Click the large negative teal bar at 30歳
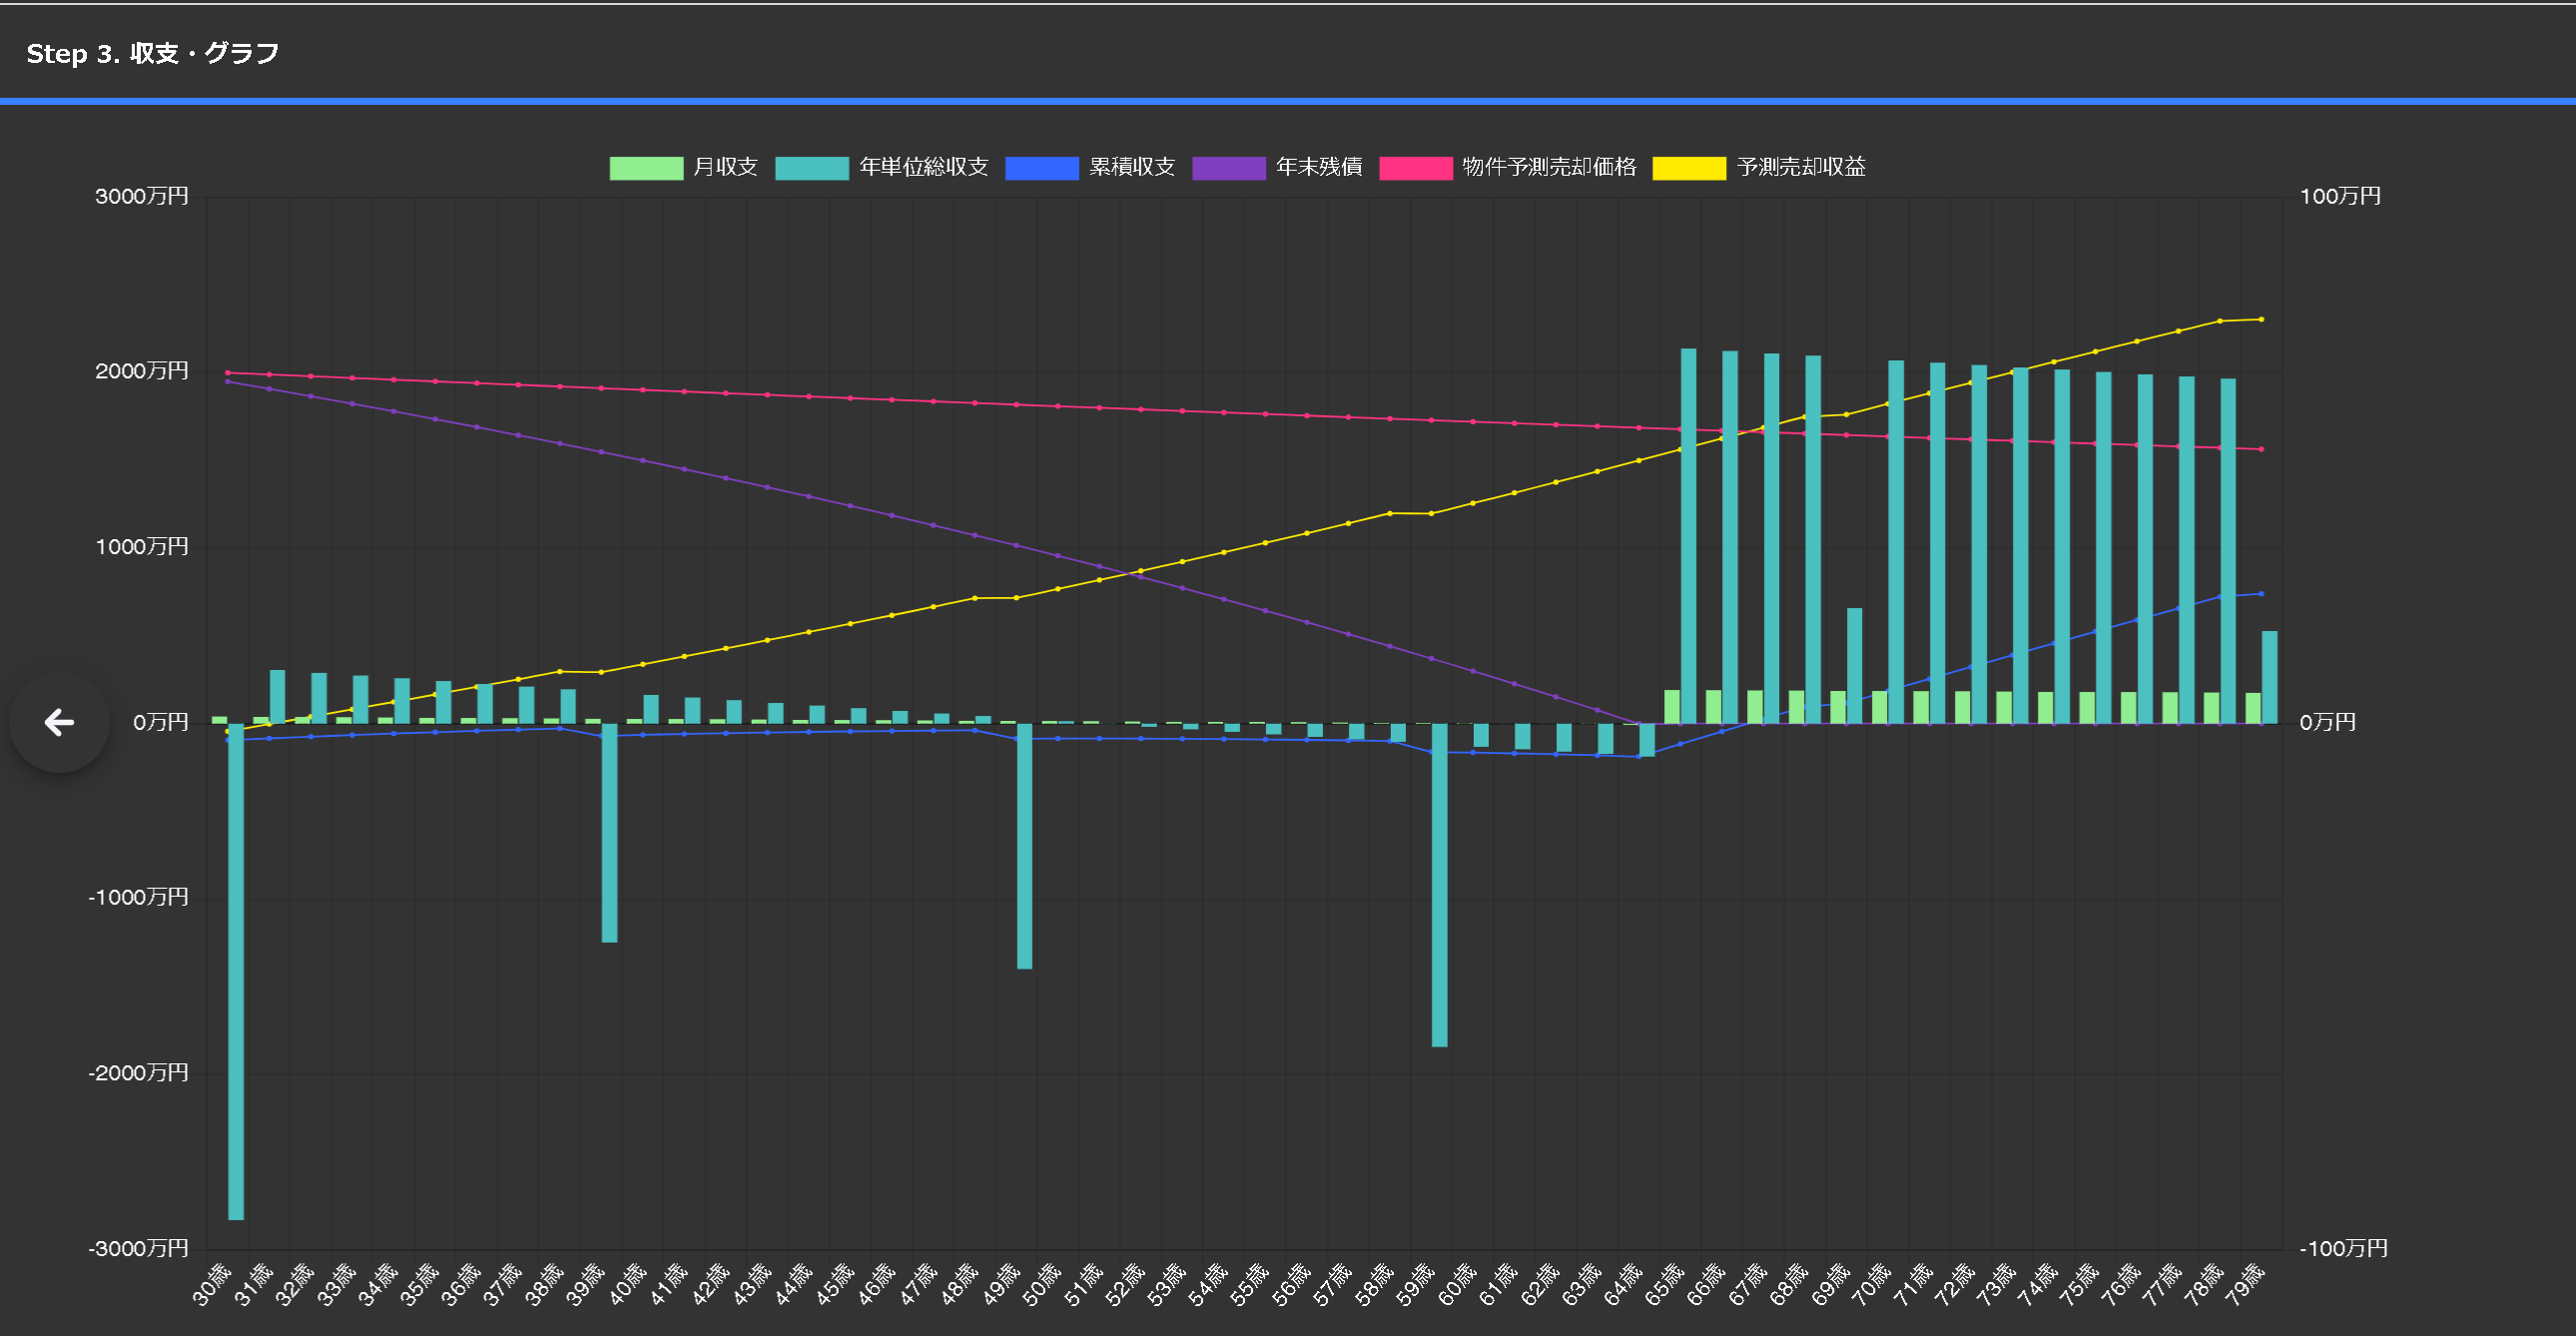2576x1336 pixels. (236, 970)
